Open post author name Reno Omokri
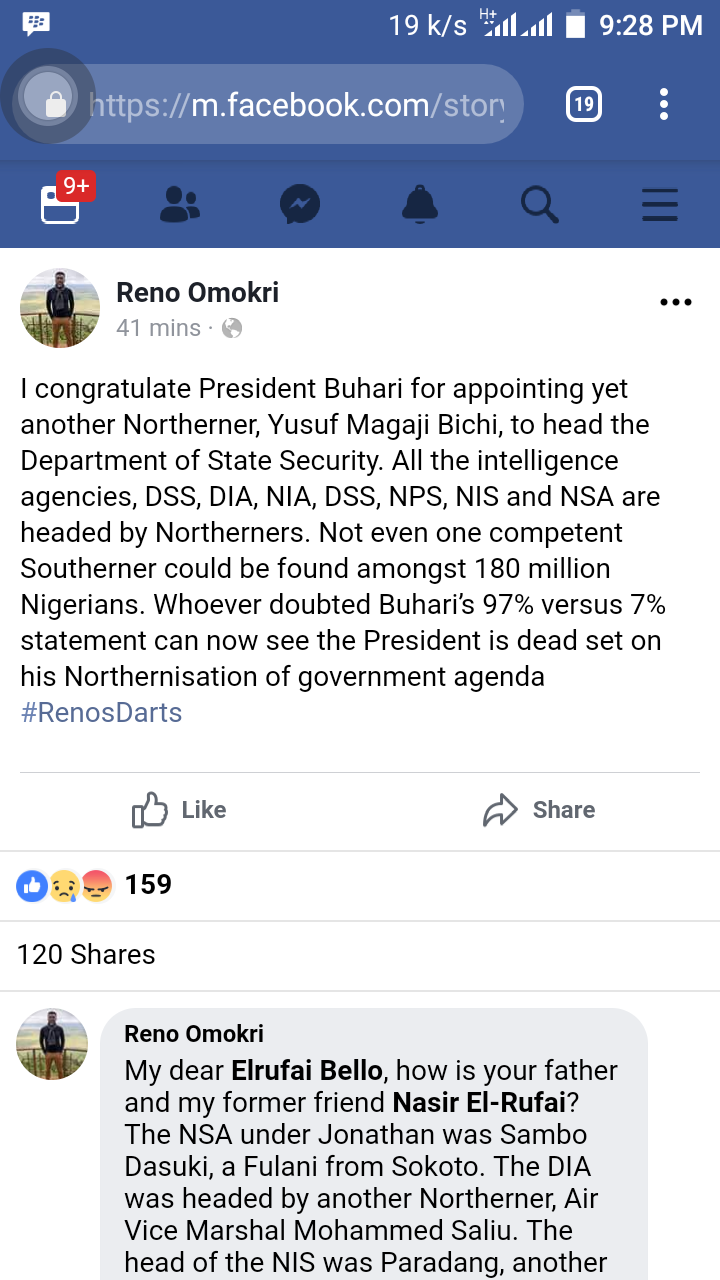Screen dimensions: 720x1280 pos(198,292)
